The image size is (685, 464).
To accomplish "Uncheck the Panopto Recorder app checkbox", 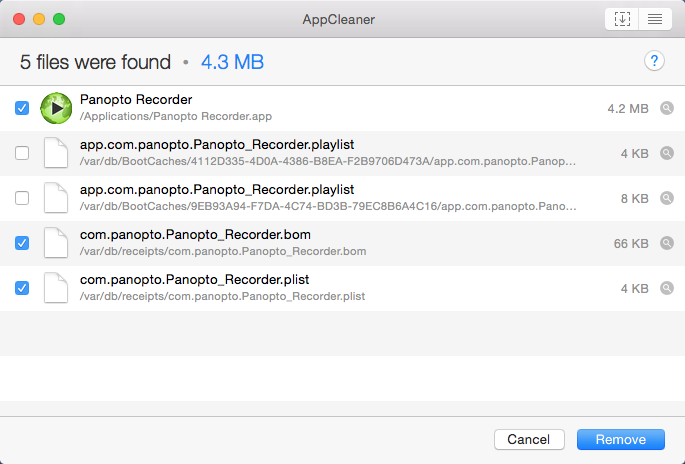I will click(22, 108).
